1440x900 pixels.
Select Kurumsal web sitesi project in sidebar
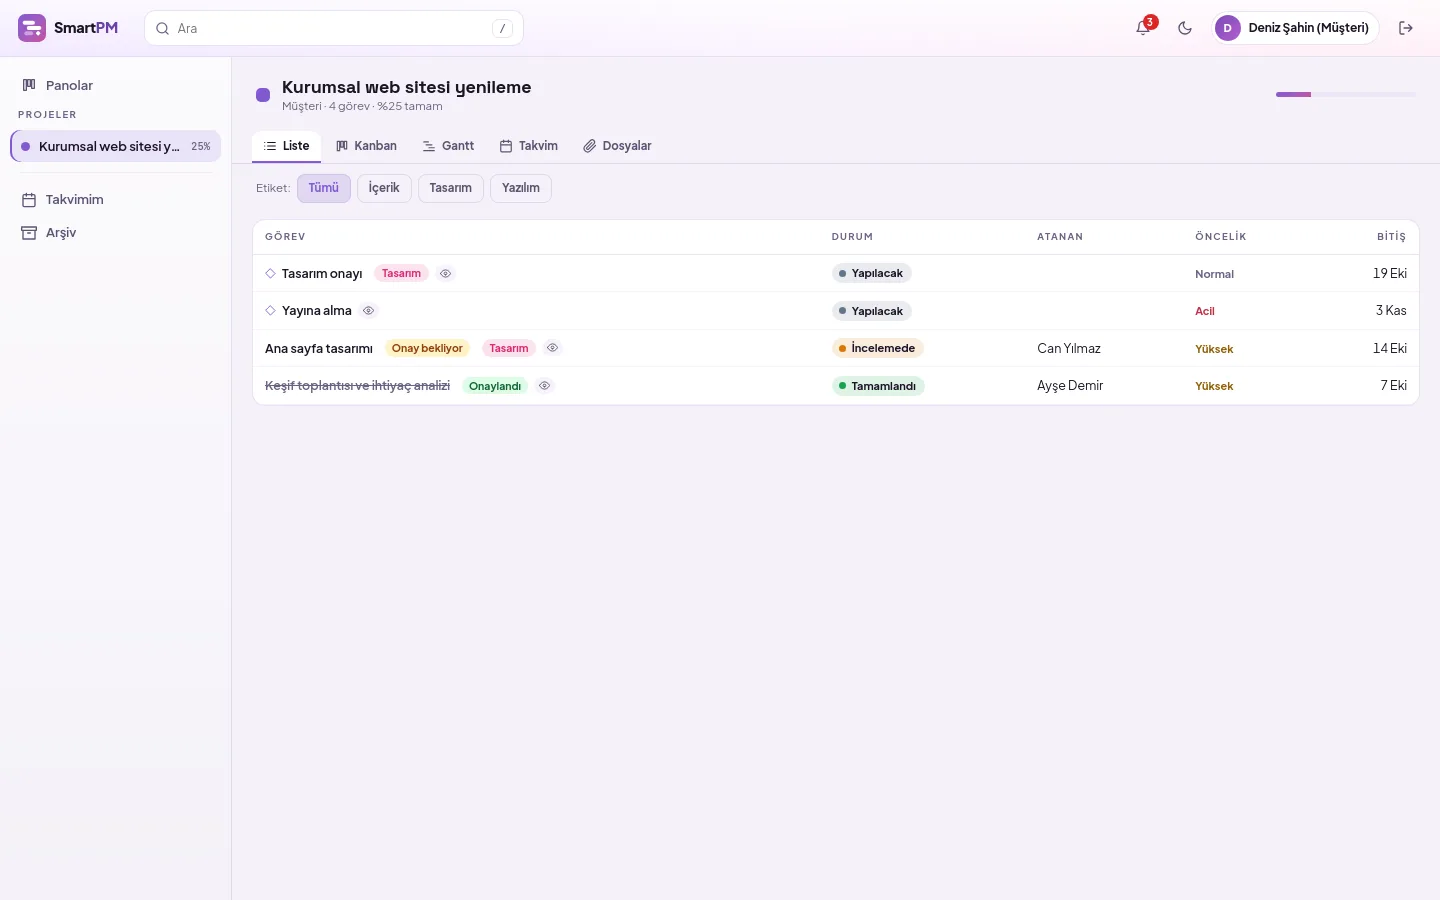point(116,146)
